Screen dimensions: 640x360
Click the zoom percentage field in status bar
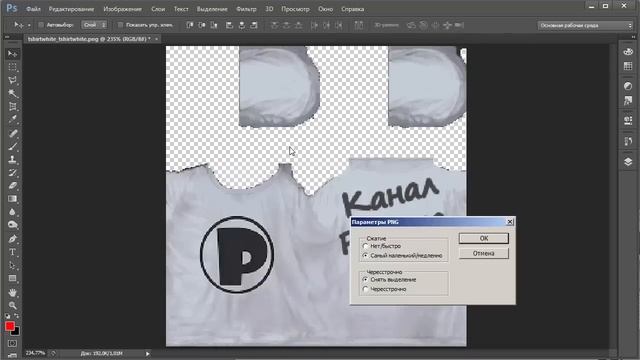click(x=35, y=353)
